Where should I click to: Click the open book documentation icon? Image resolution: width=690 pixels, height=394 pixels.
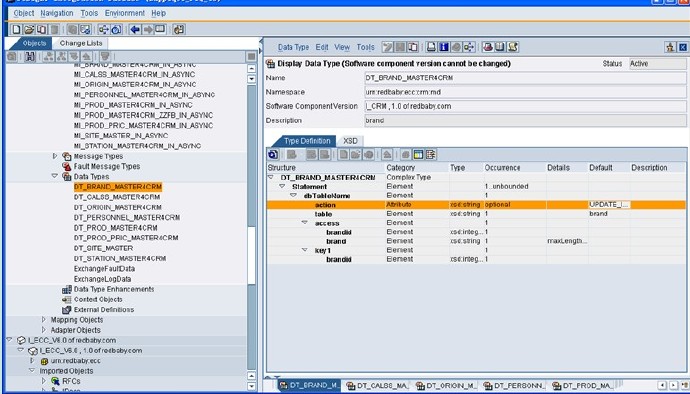coord(500,47)
